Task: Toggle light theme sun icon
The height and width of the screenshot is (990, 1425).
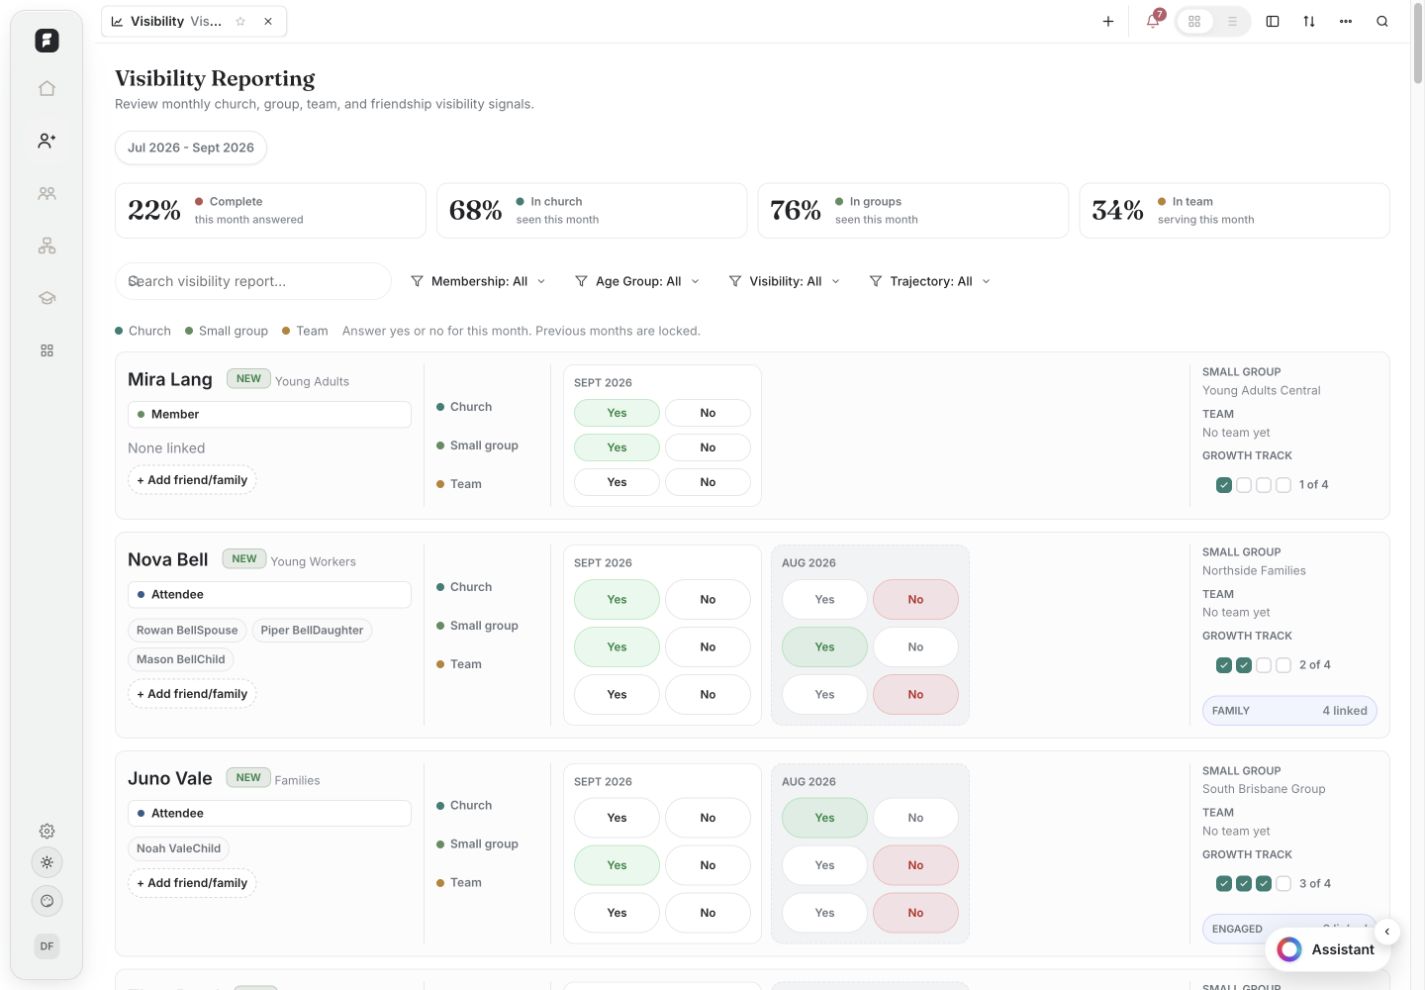Action: (x=46, y=862)
